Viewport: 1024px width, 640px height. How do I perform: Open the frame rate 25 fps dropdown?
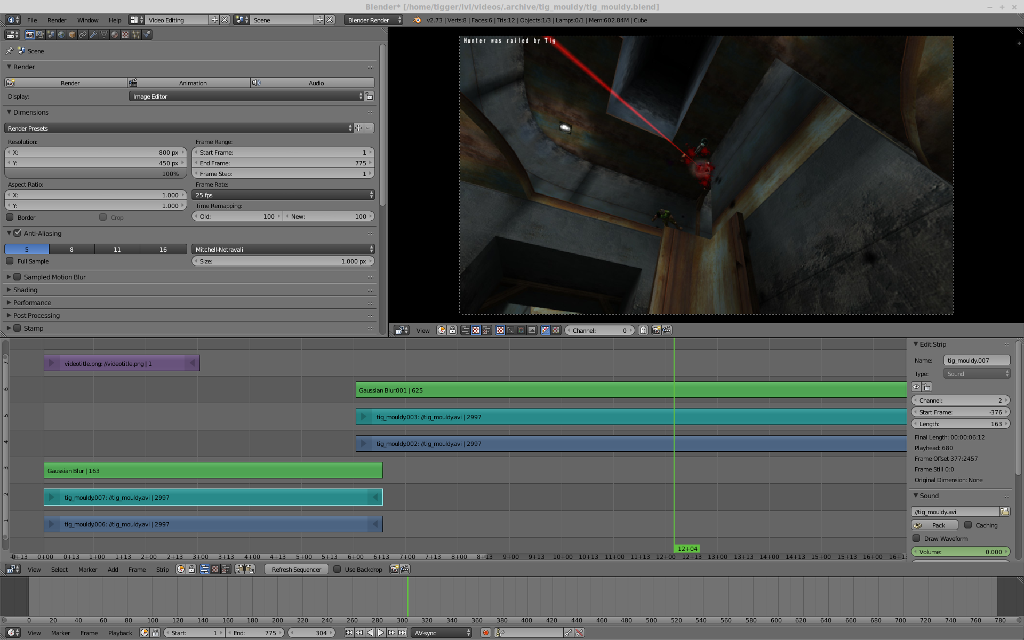(283, 195)
